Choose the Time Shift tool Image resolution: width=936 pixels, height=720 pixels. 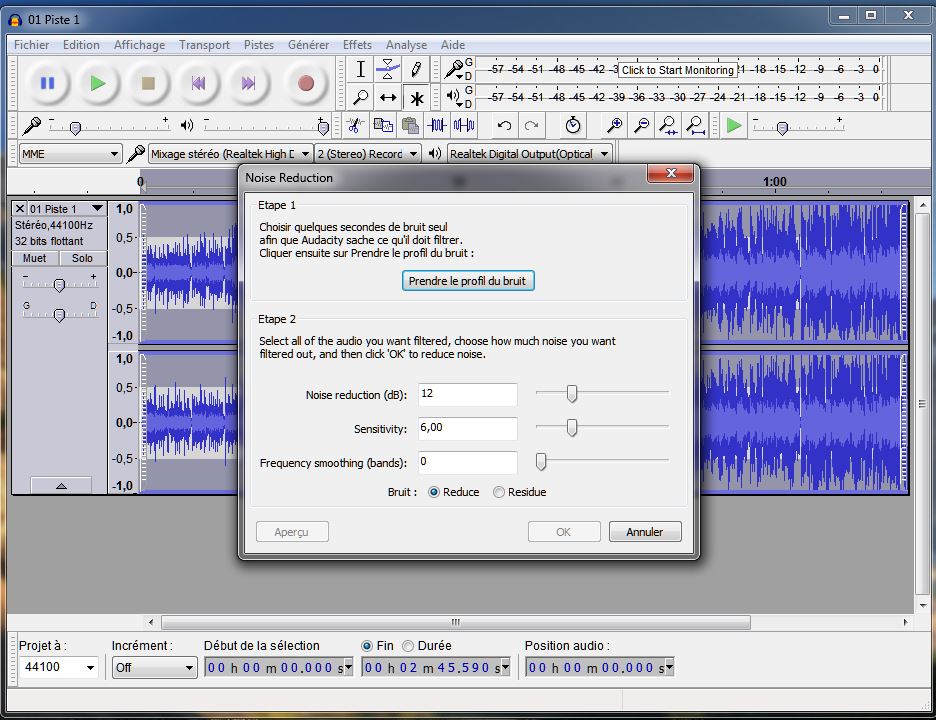click(388, 98)
